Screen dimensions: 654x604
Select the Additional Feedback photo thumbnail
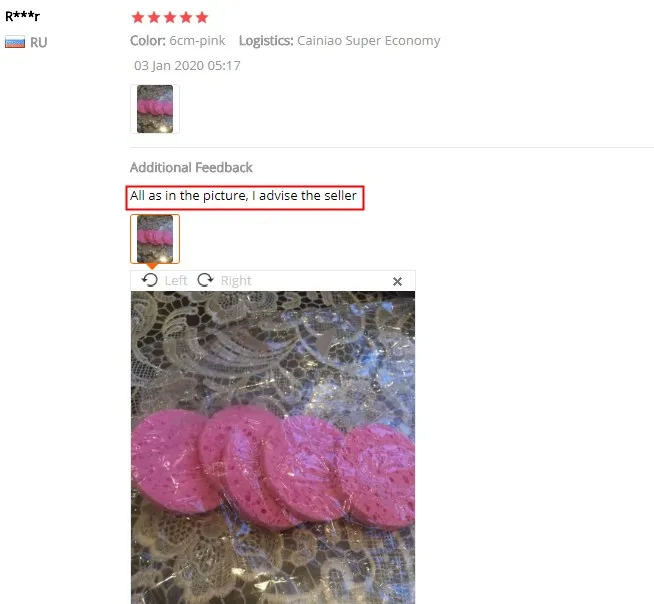(155, 239)
